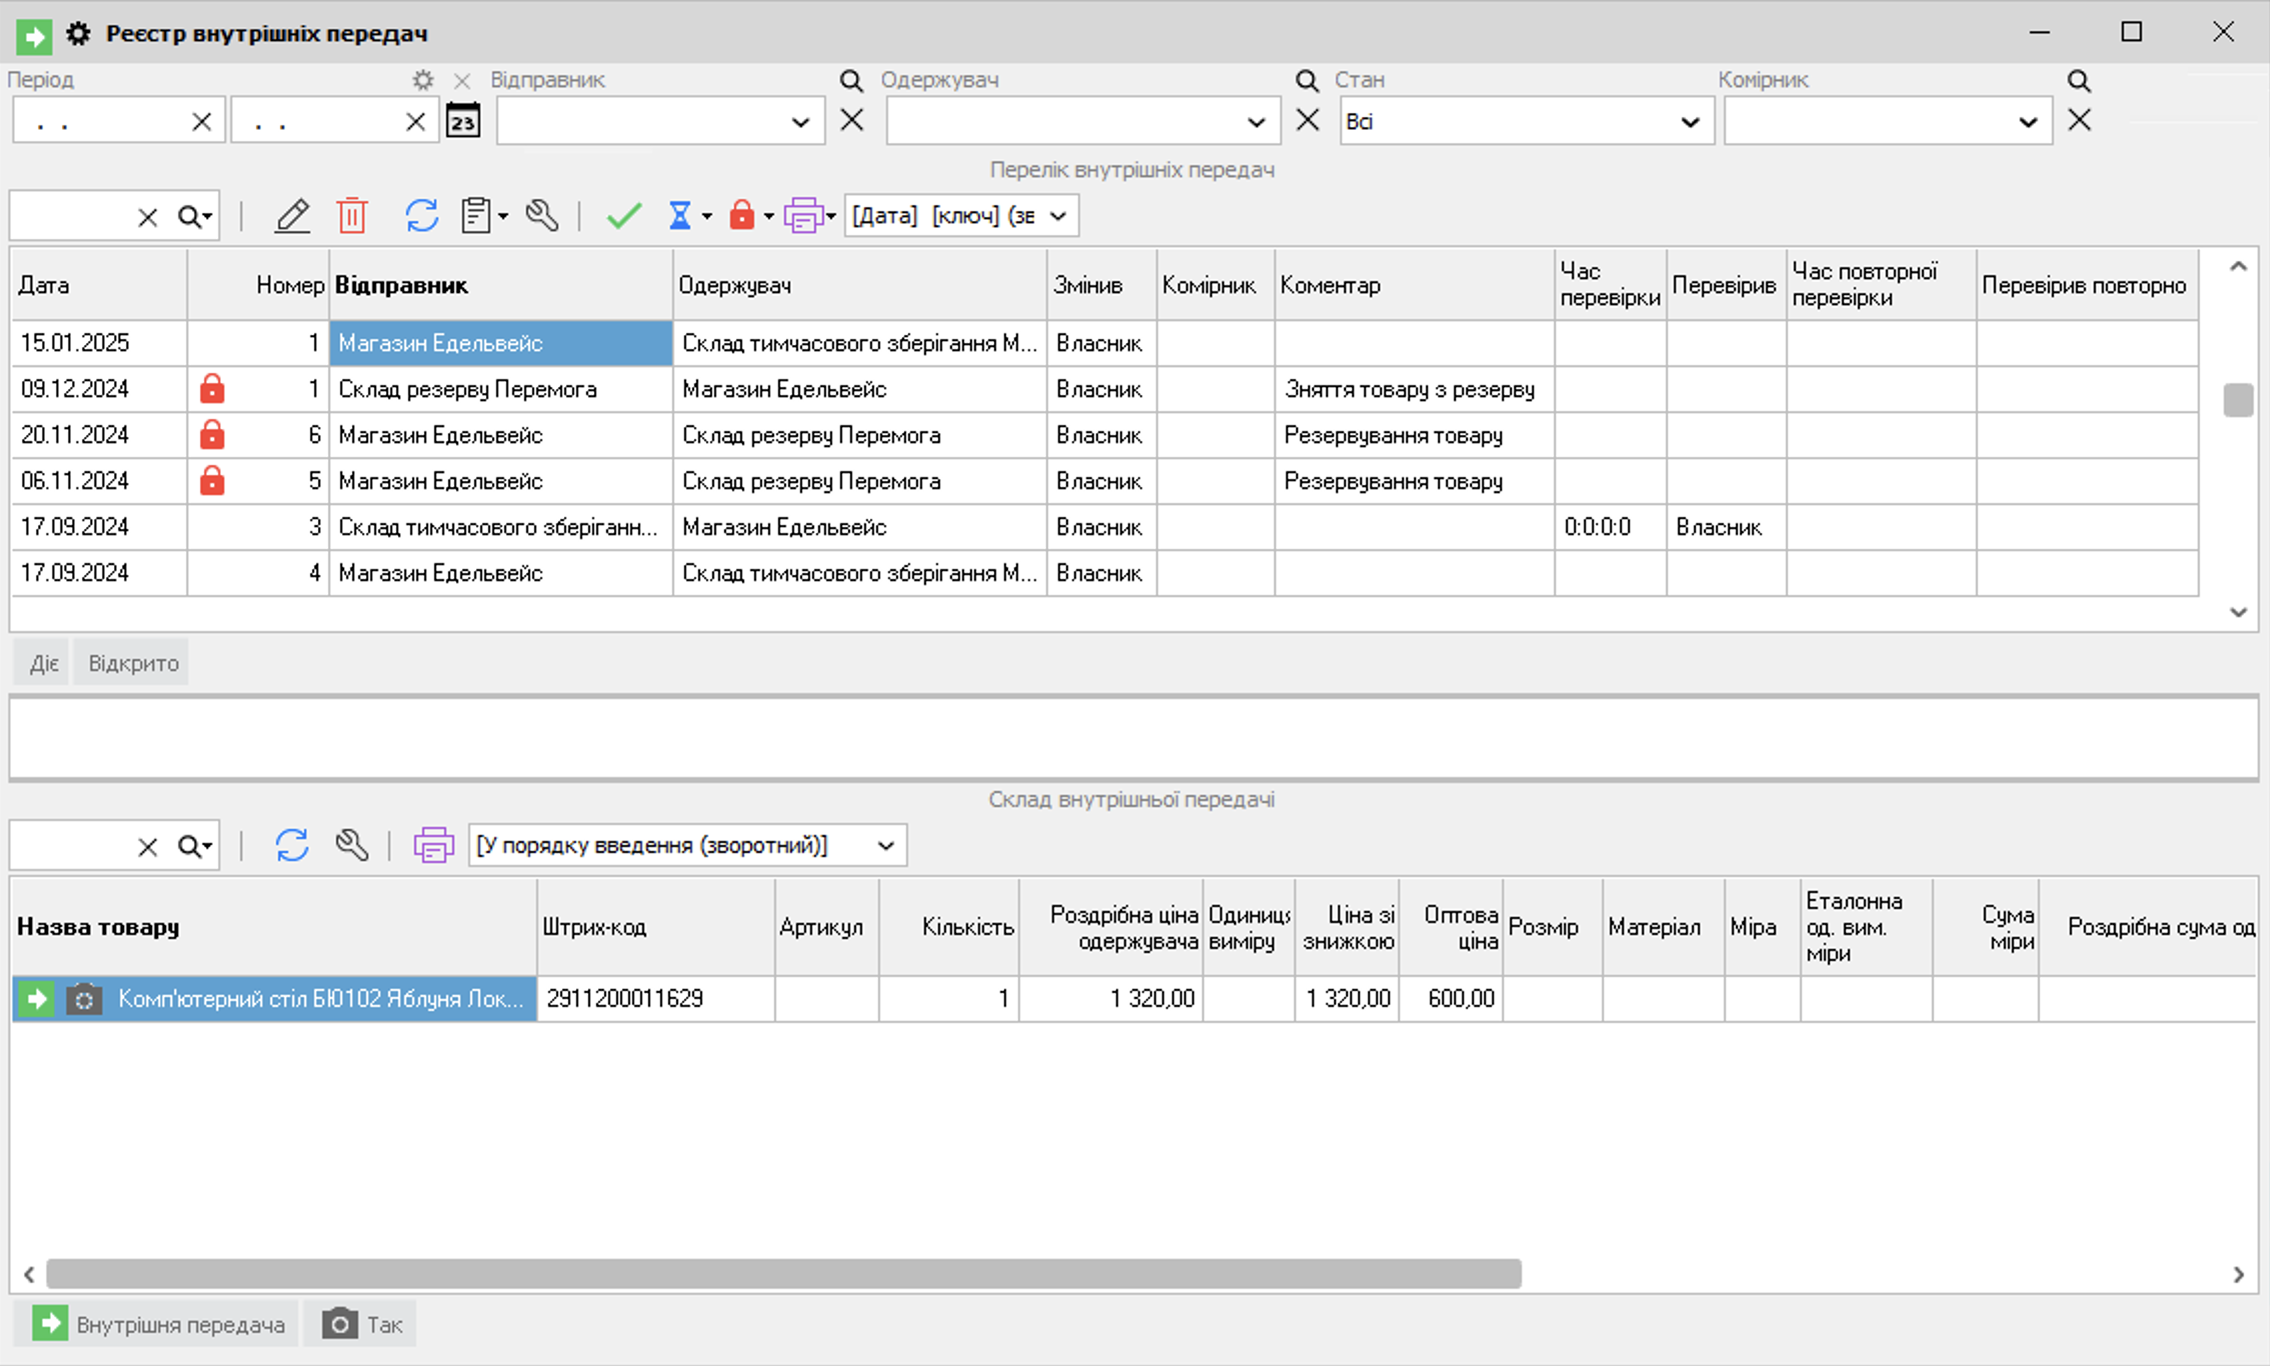Click the Так camera button

pos(362,1325)
